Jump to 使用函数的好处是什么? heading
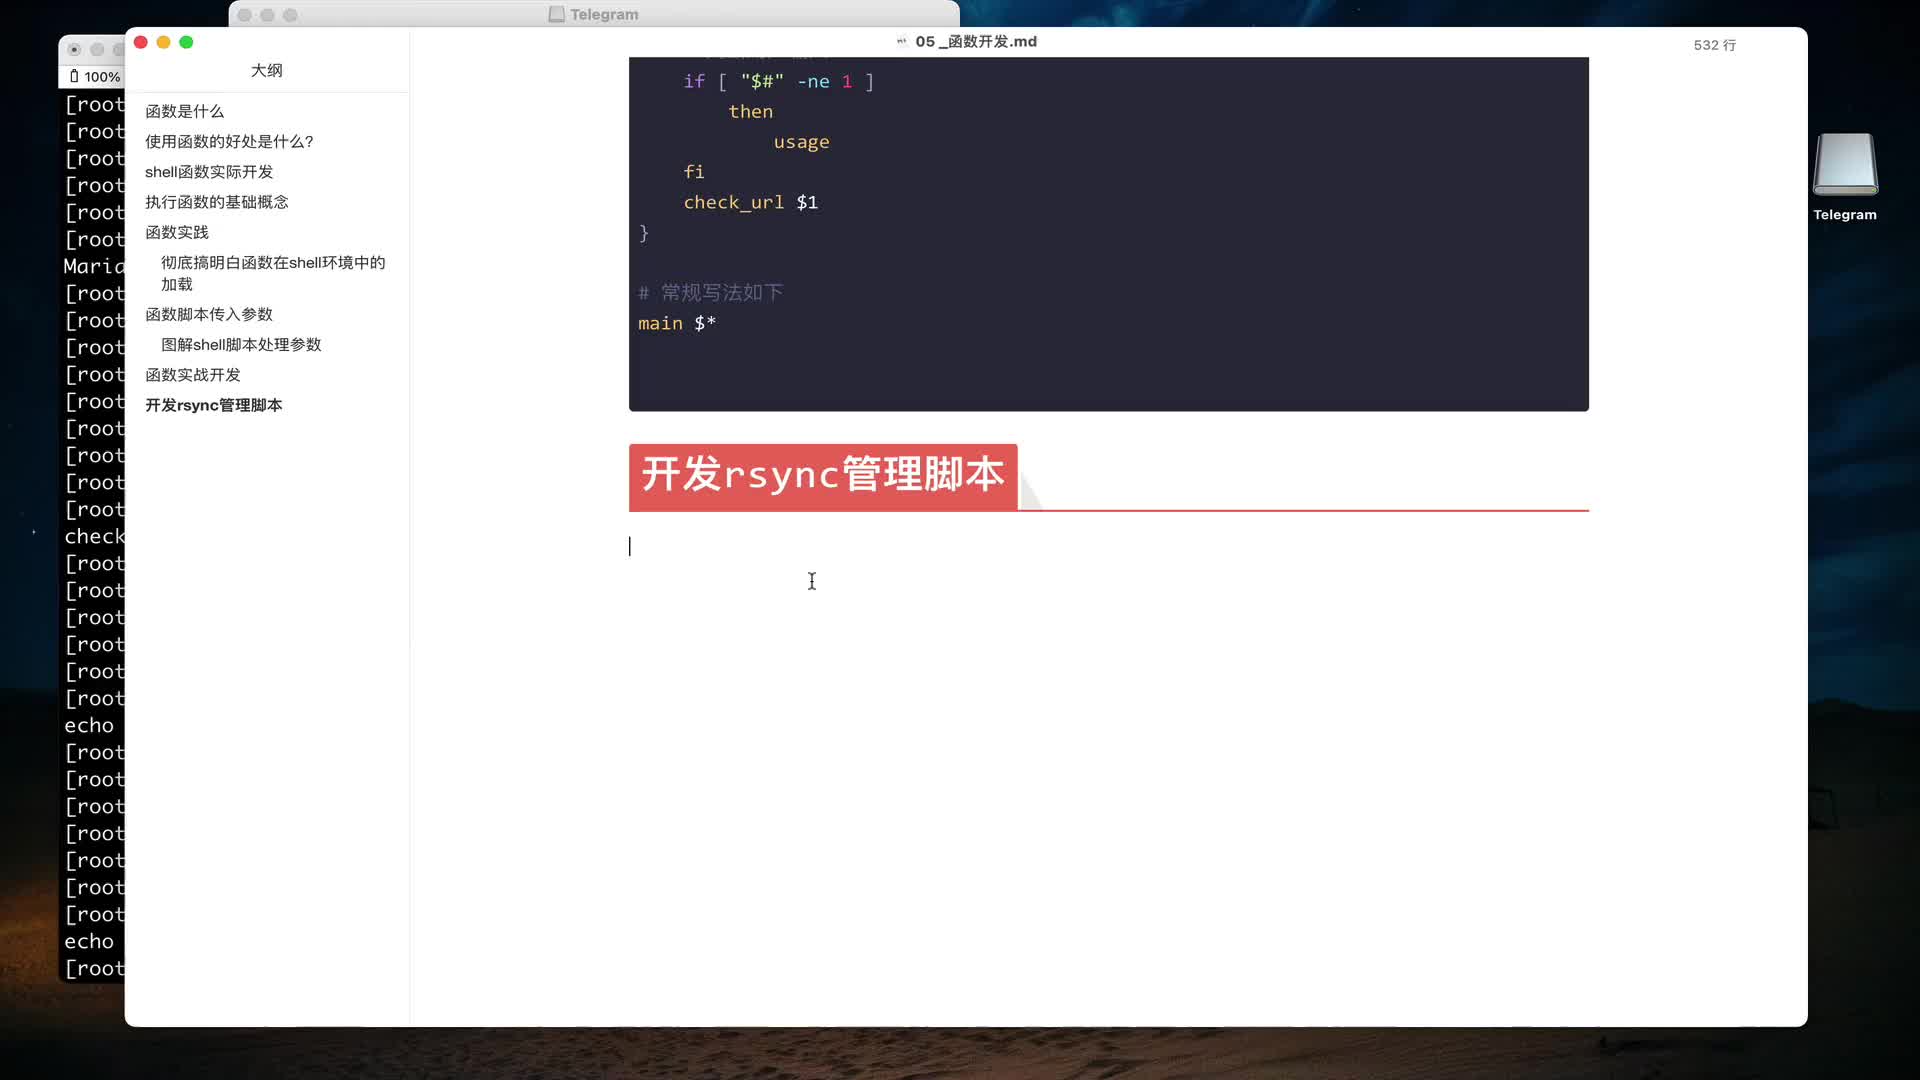Viewport: 1920px width, 1080px height. (229, 141)
